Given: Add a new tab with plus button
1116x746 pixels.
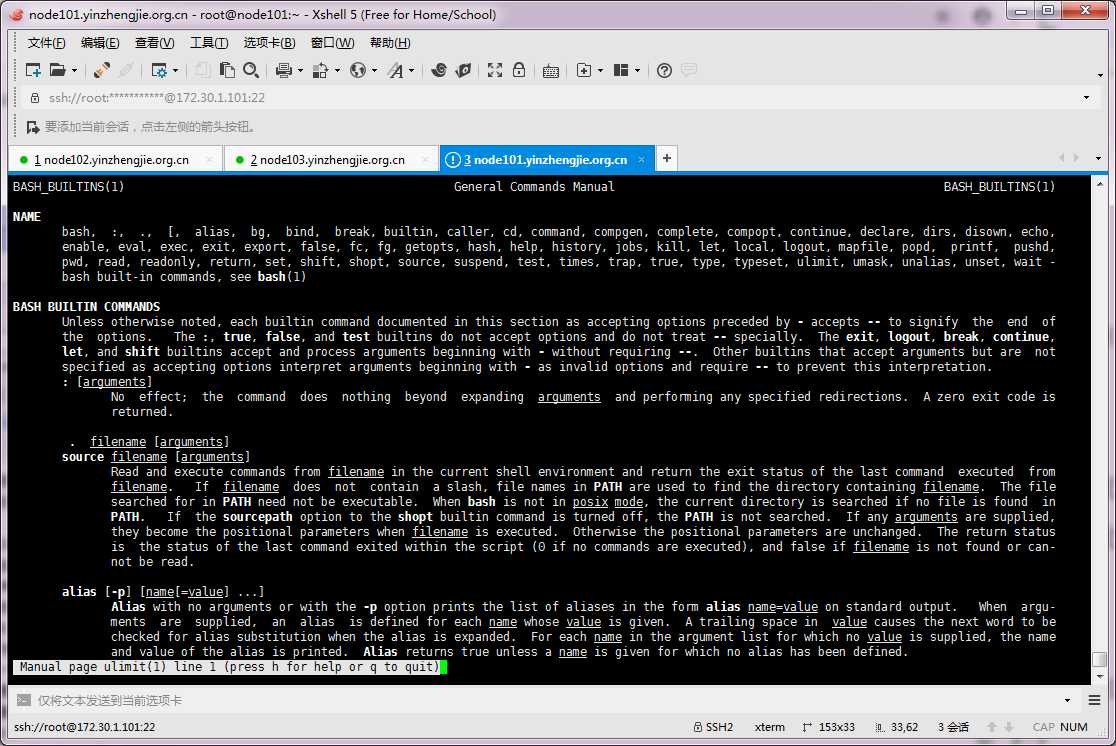Looking at the screenshot, I should tap(666, 158).
